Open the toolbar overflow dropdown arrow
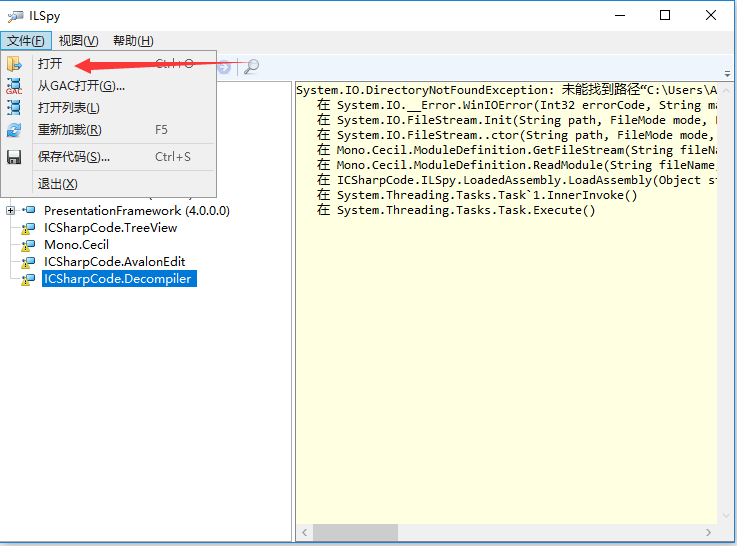The width and height of the screenshot is (737, 546). (729, 66)
